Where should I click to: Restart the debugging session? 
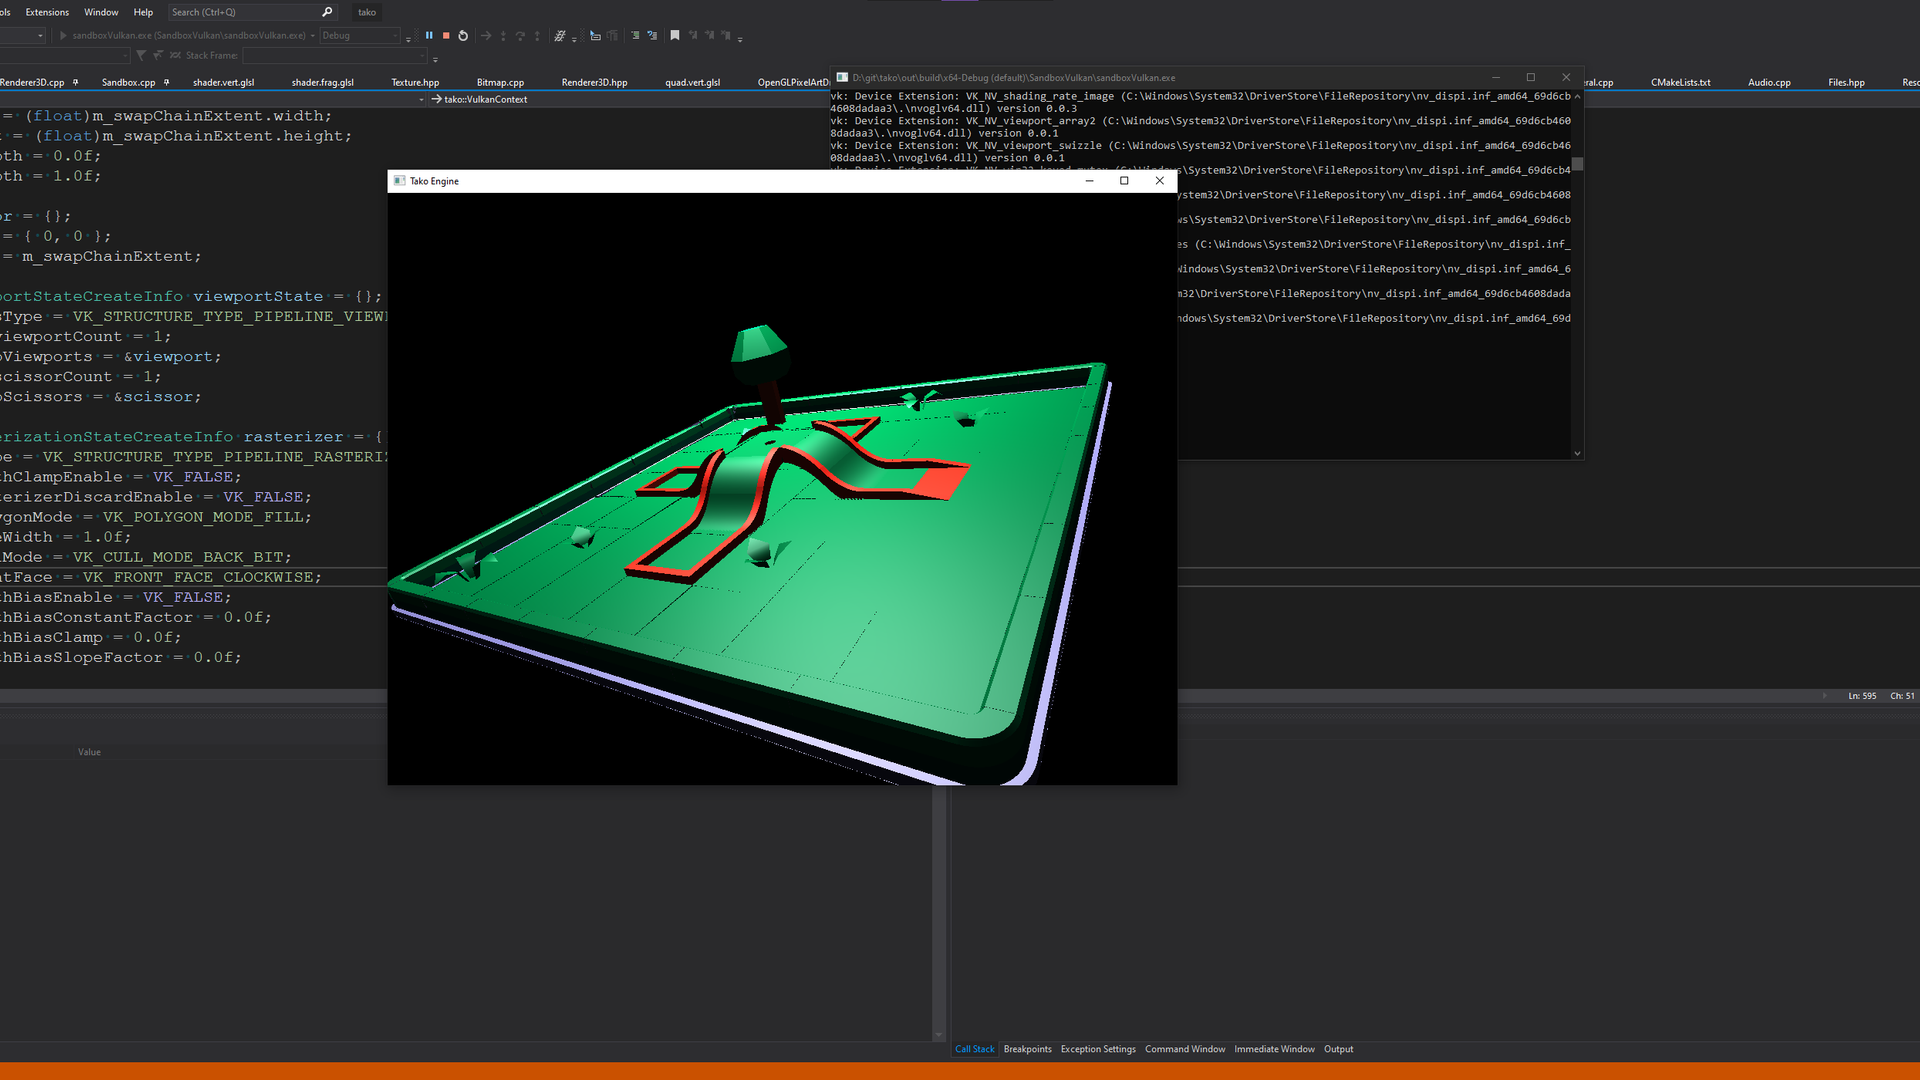(463, 36)
